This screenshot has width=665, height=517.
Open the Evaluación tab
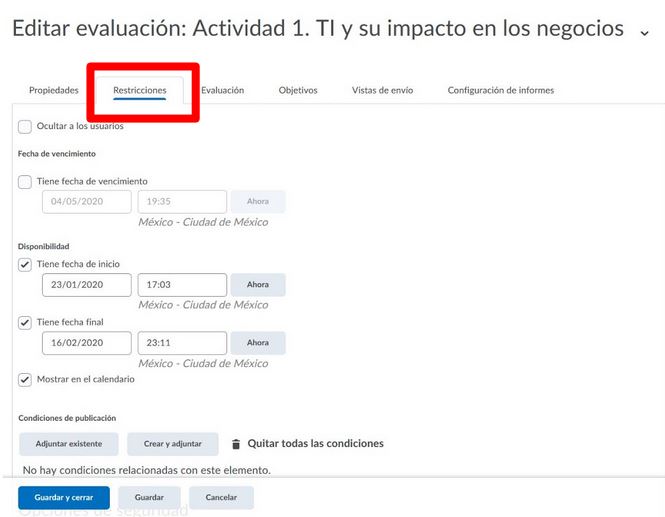(222, 90)
